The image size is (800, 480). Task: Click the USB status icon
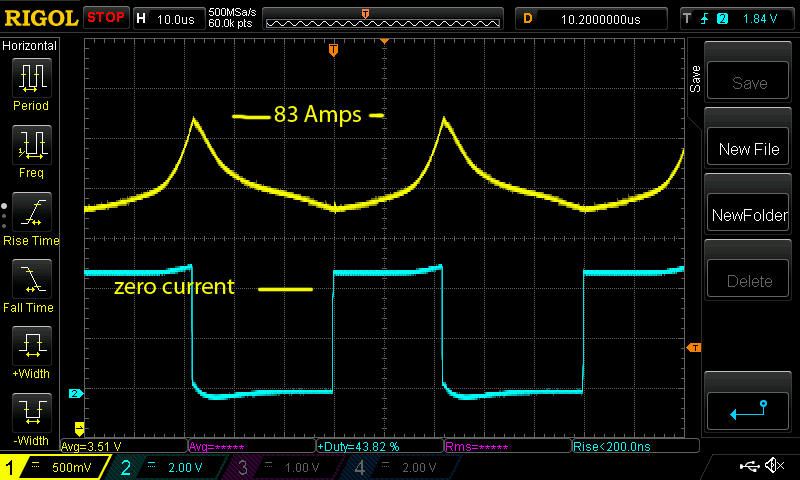pos(750,466)
